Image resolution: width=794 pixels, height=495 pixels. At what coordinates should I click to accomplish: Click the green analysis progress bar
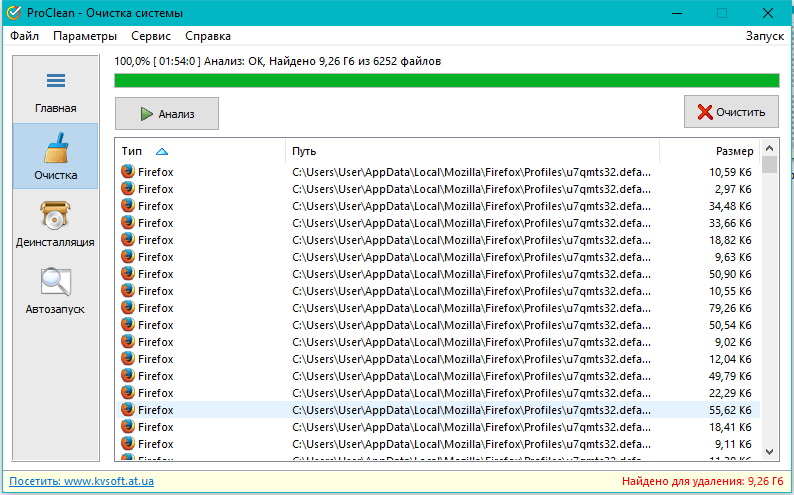447,80
